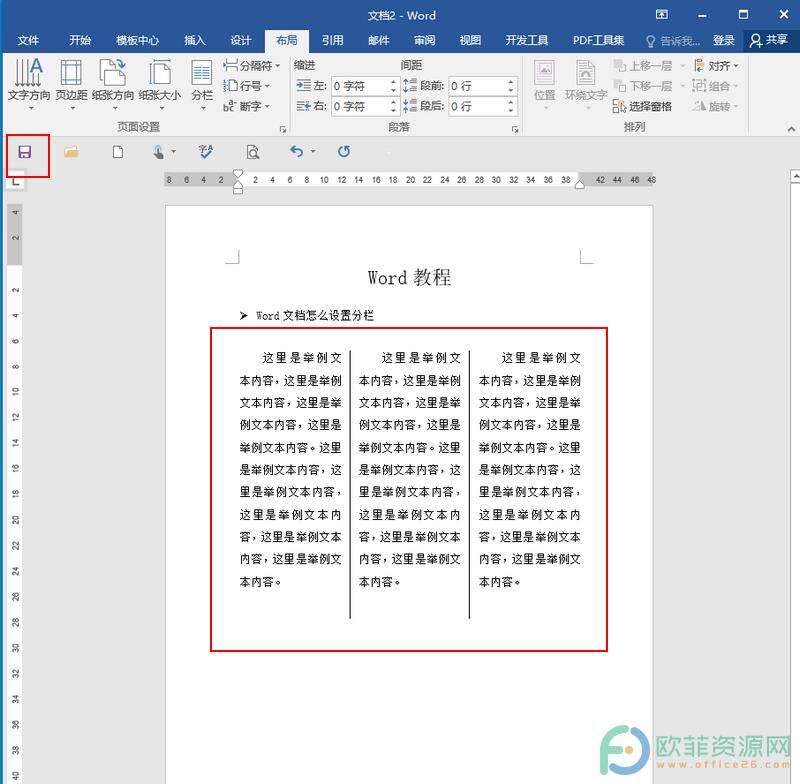
Task: Open the 选择窗格 selection pane
Action: [643, 106]
